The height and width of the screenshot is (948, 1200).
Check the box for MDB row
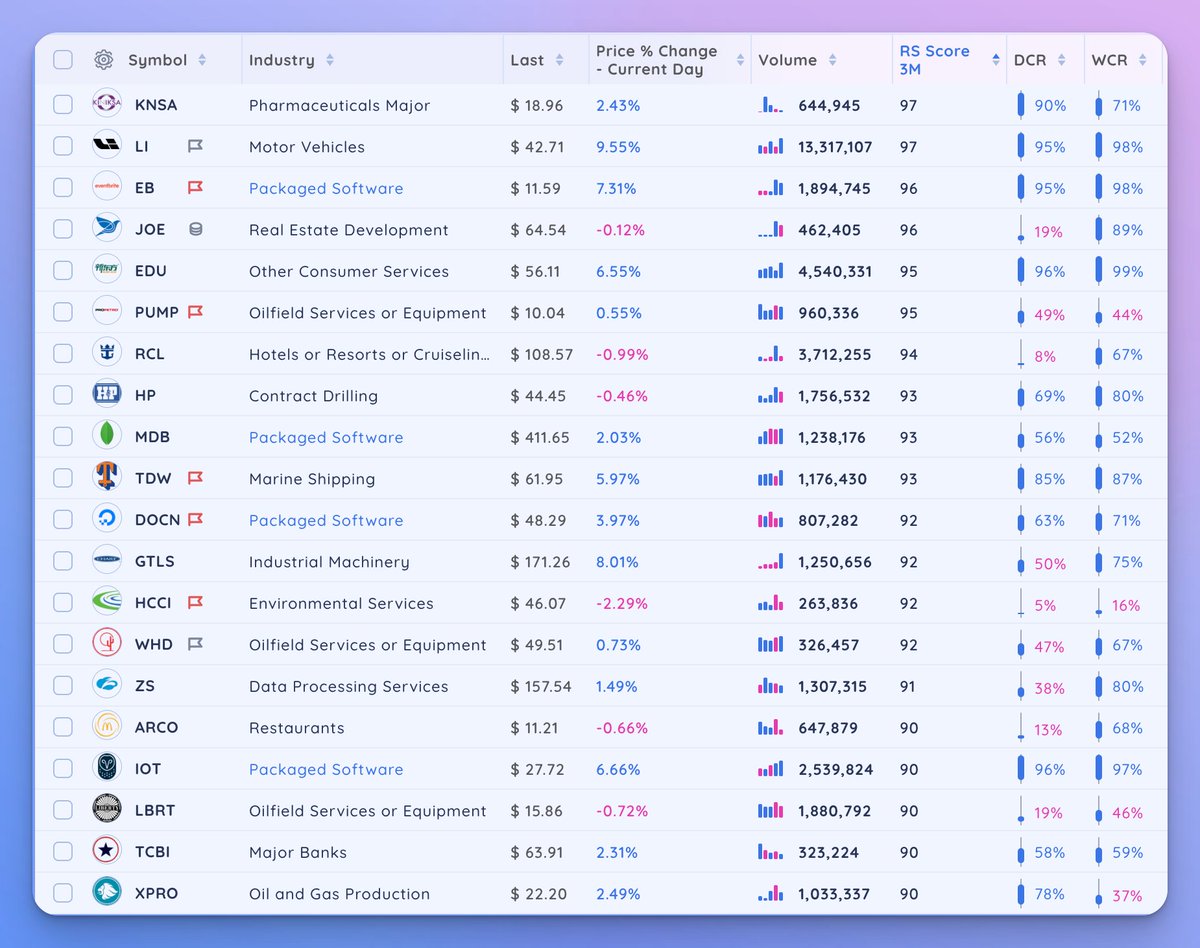63,437
